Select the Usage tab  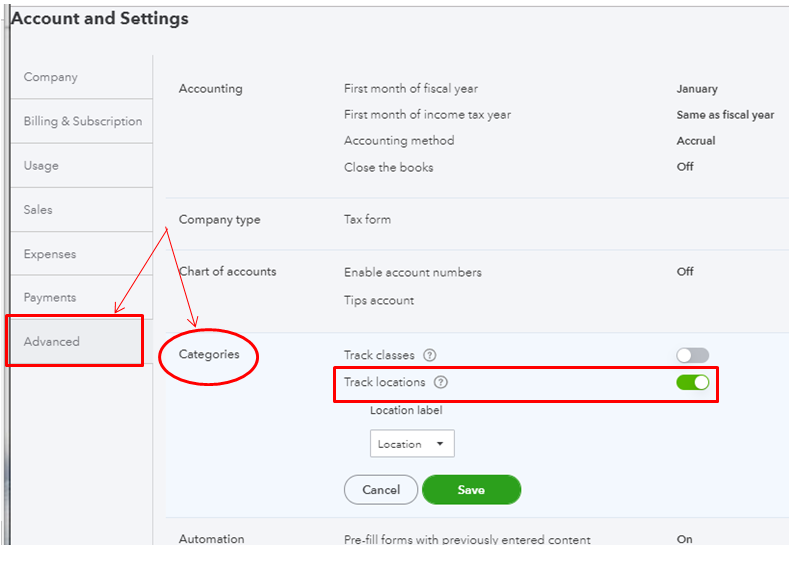pos(41,165)
